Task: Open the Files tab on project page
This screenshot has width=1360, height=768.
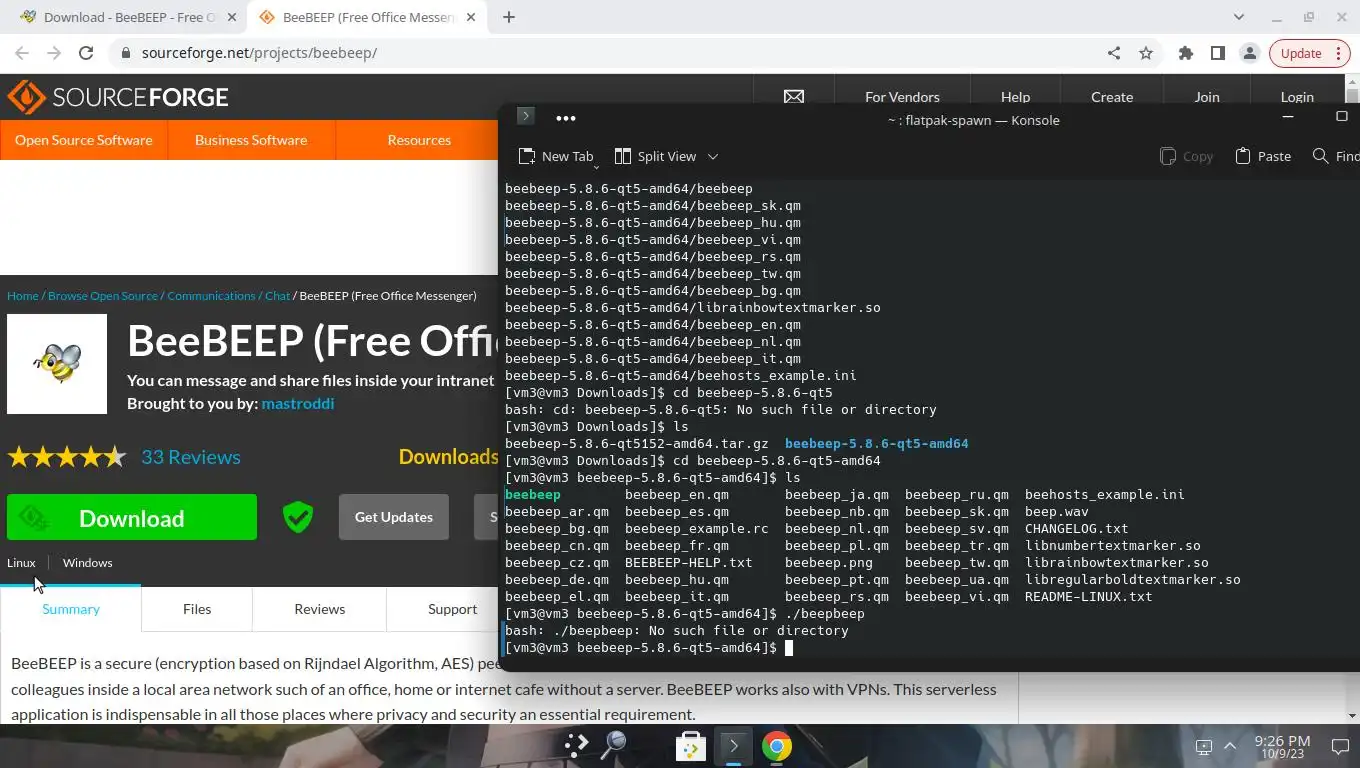Action: click(197, 609)
